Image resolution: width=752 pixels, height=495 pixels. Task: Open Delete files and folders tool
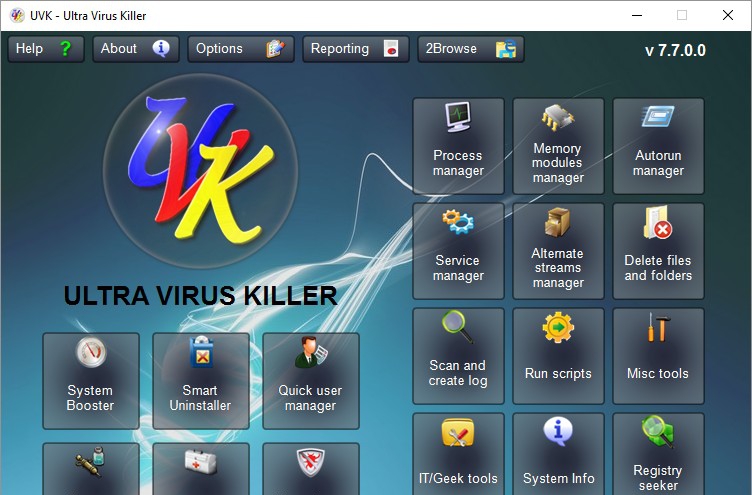pos(658,251)
